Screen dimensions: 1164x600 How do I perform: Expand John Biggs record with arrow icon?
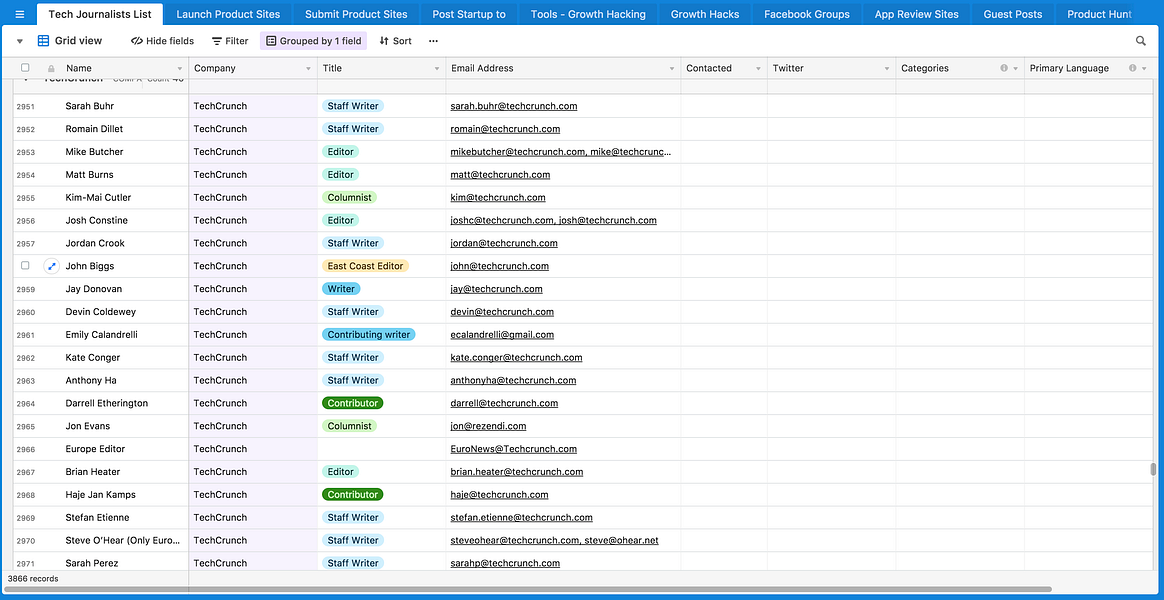(x=51, y=266)
